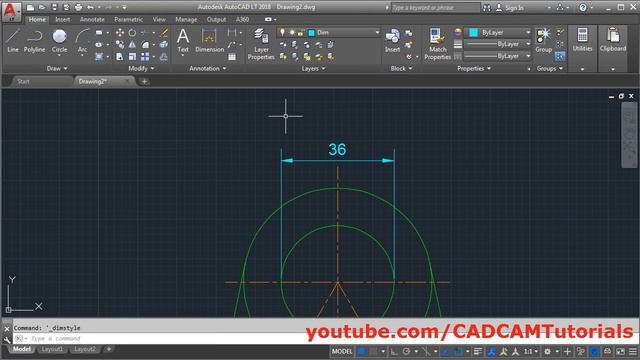Click the Group tool
The height and width of the screenshot is (360, 640).
coord(543,40)
